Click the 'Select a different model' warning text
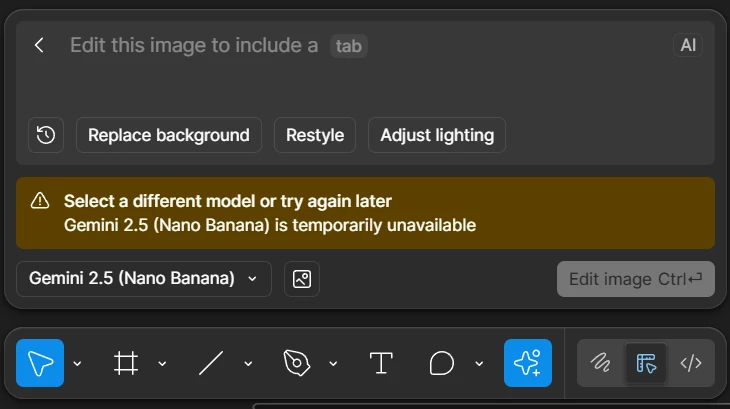 pyautogui.click(x=228, y=201)
